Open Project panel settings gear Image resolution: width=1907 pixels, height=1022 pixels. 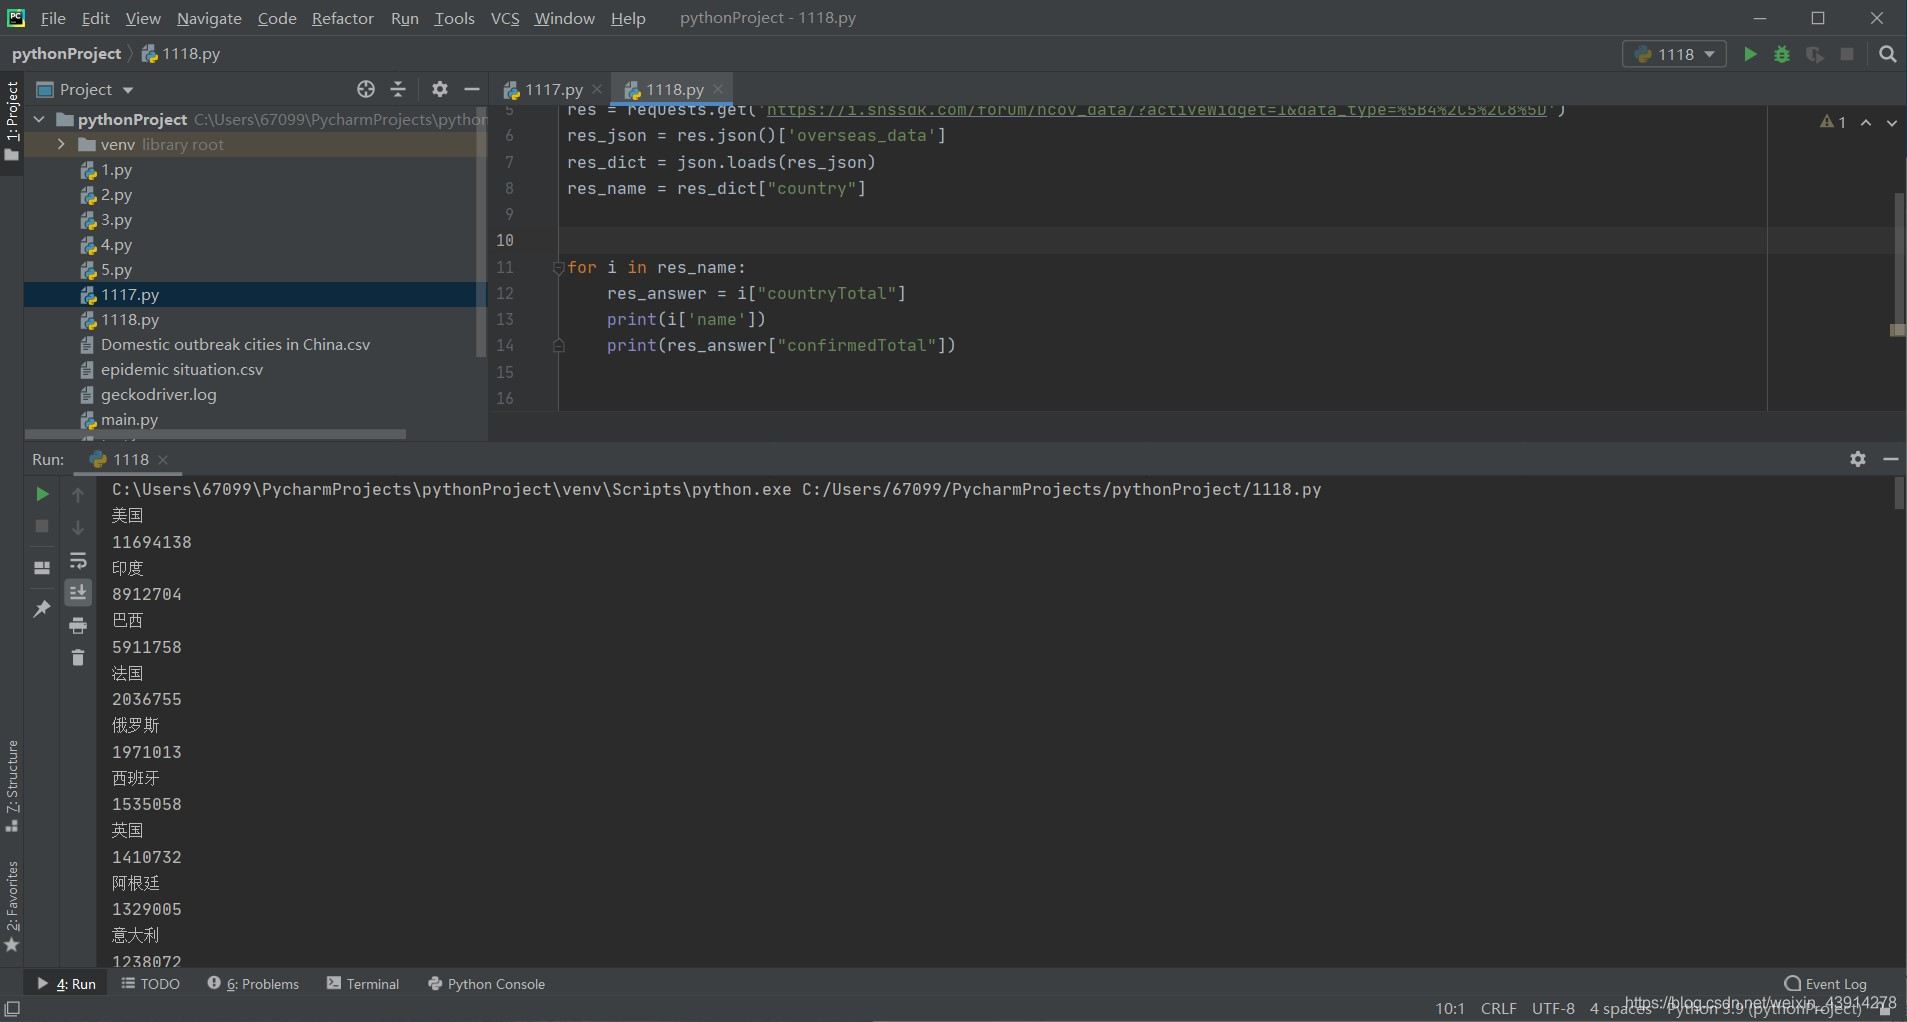coord(440,89)
